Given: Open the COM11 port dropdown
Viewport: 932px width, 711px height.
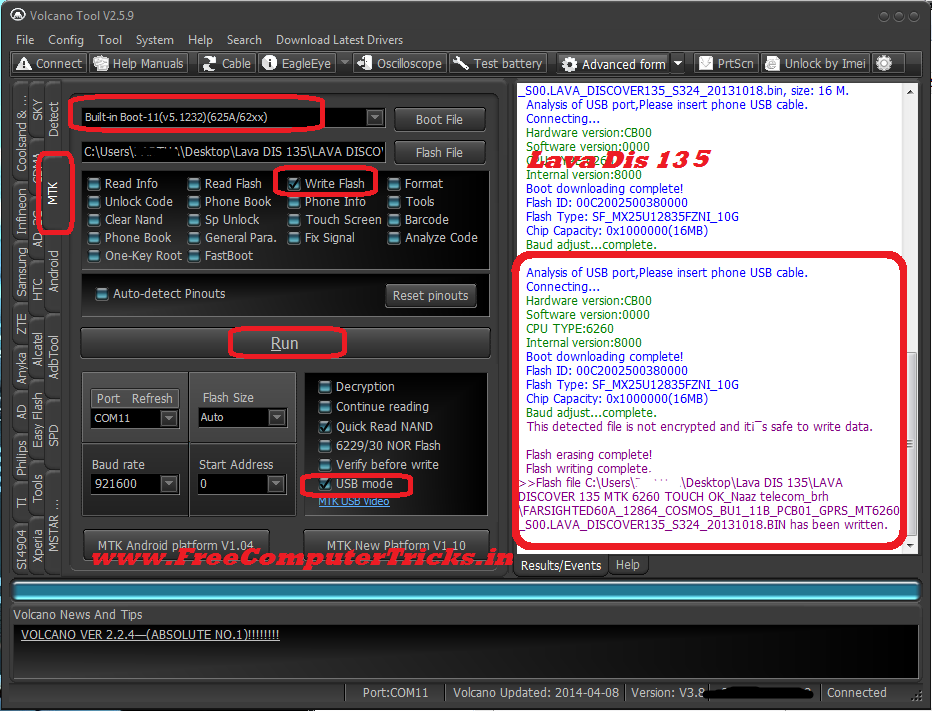Looking at the screenshot, I should point(169,418).
